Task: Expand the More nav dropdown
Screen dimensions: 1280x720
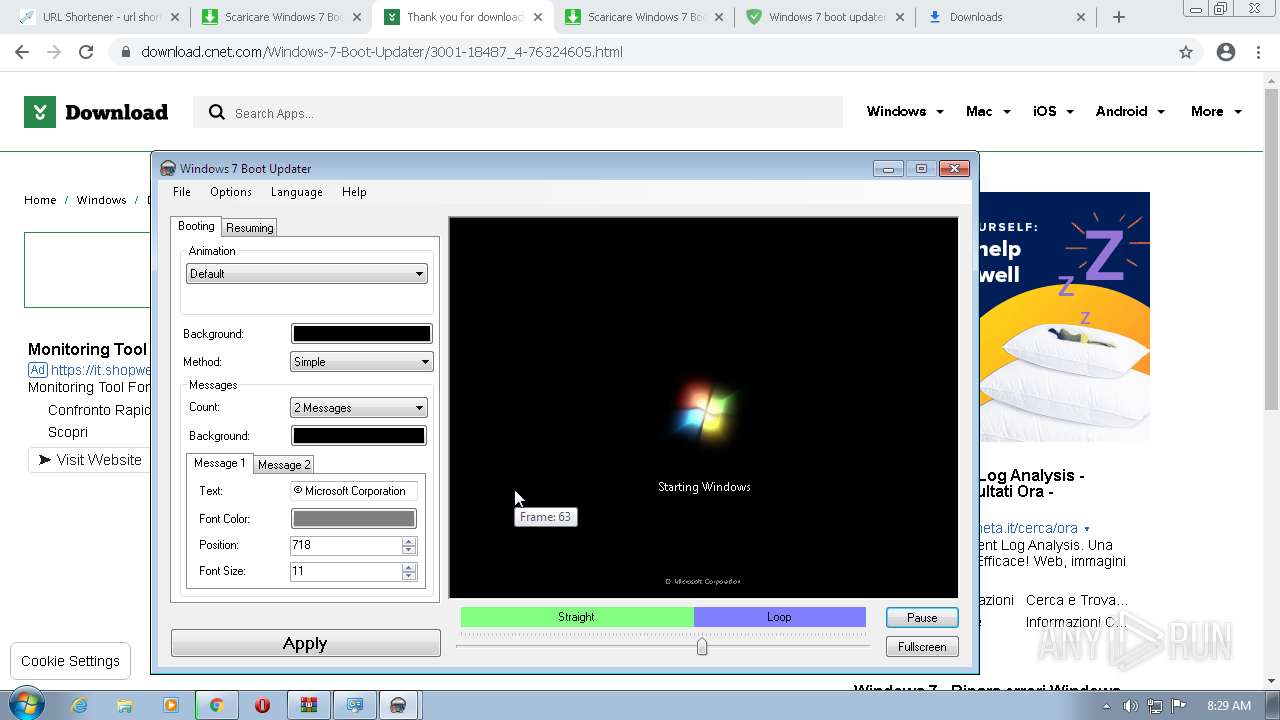Action: [x=1216, y=112]
